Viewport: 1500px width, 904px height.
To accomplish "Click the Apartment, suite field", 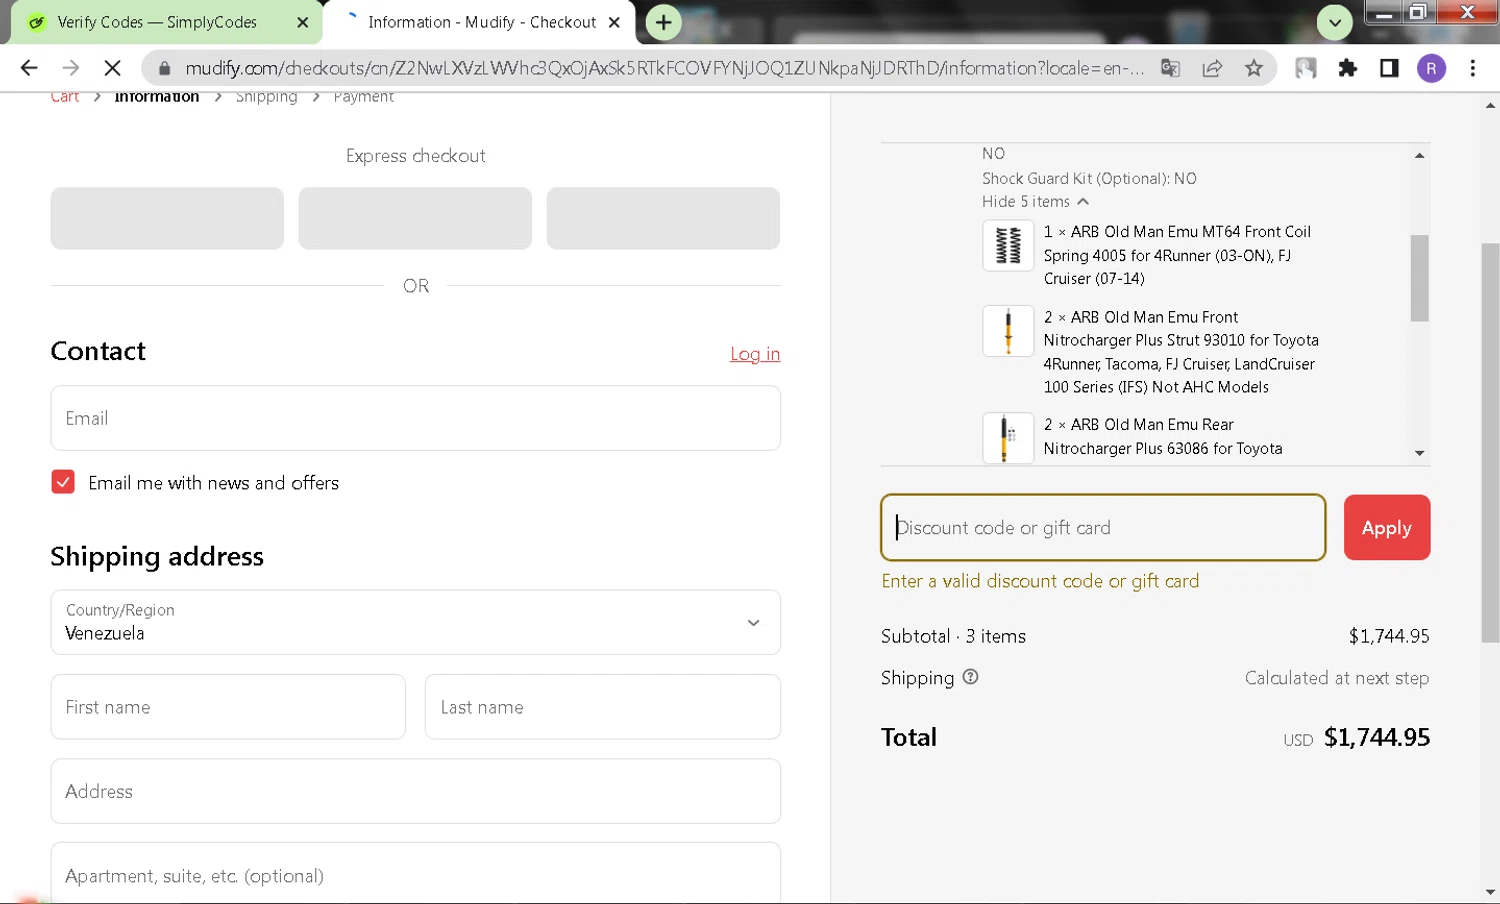I will point(415,875).
